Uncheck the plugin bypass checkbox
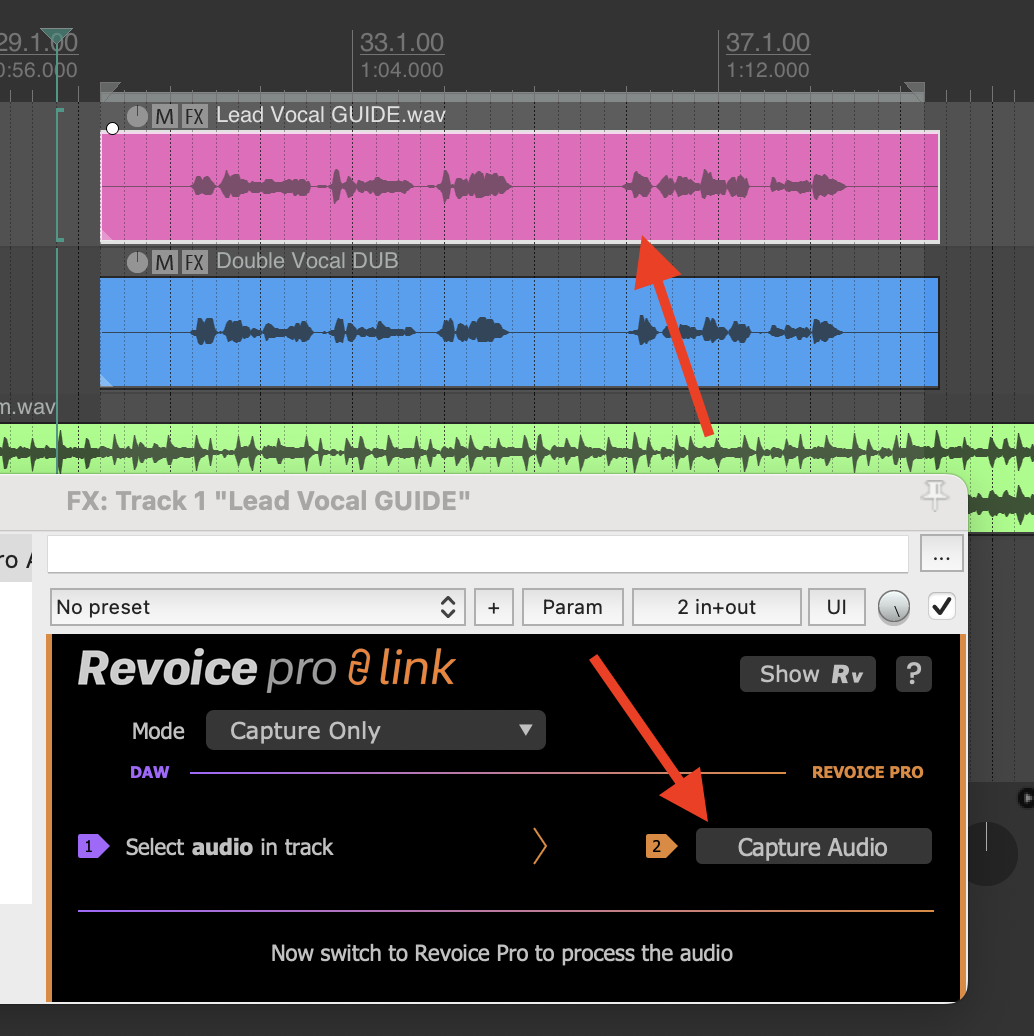 pos(941,606)
